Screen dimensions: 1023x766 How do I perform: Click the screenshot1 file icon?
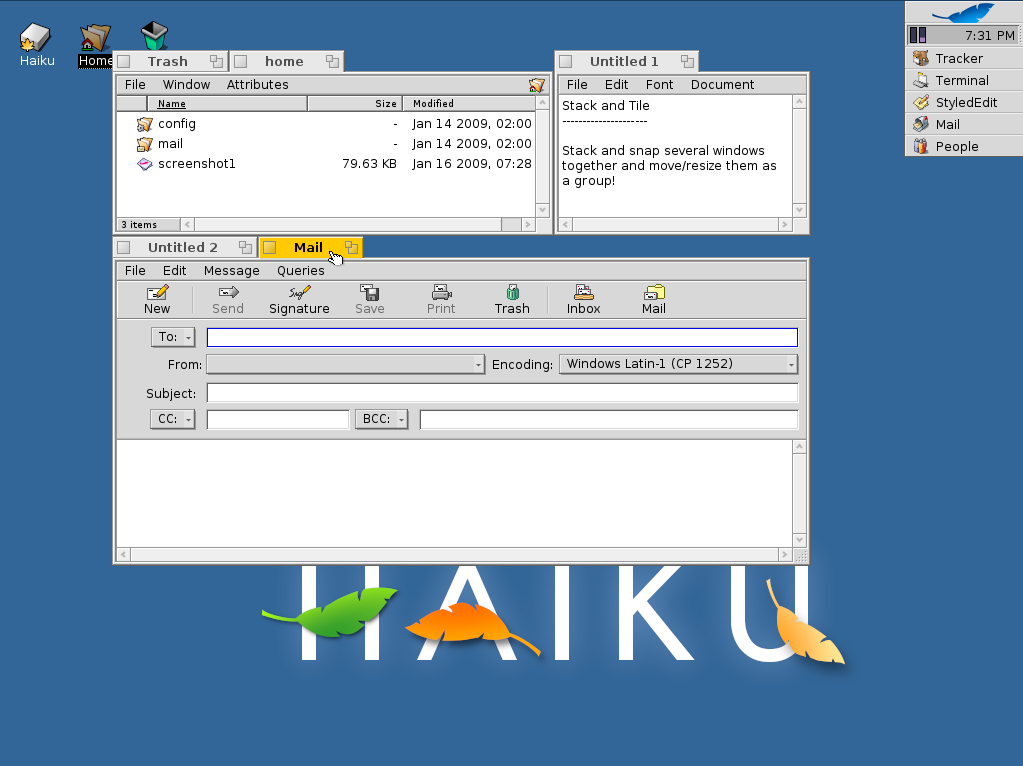coord(144,164)
